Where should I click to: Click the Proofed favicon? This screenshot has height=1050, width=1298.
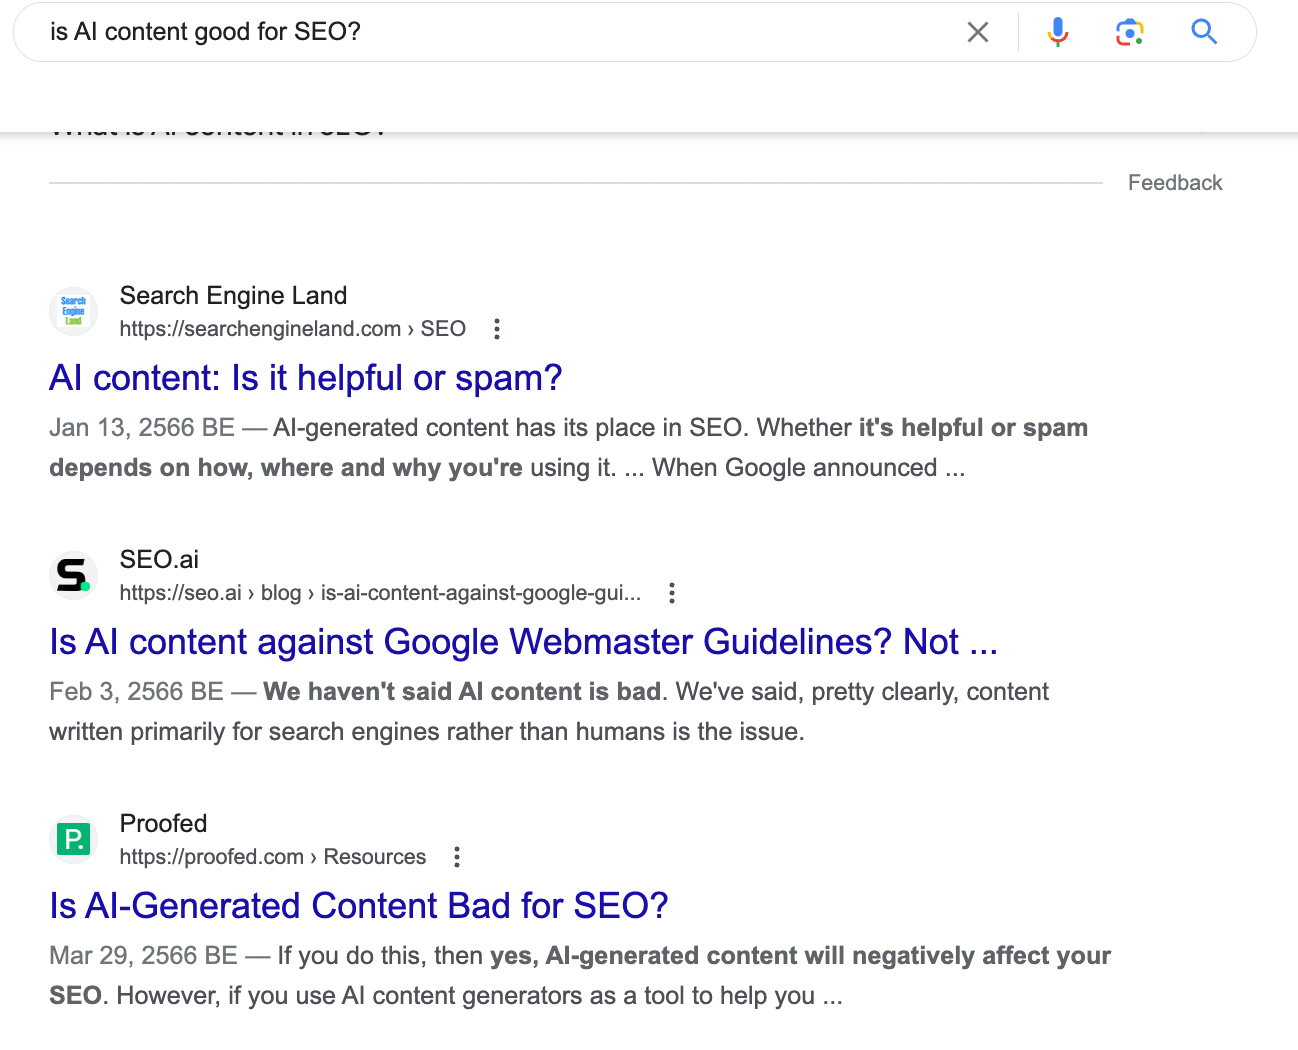73,839
